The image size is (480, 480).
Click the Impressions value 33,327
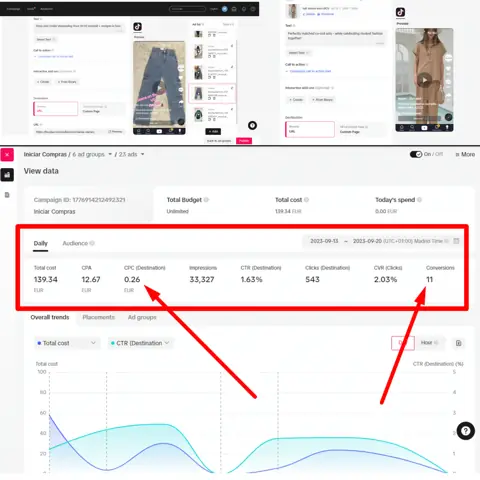point(202,279)
